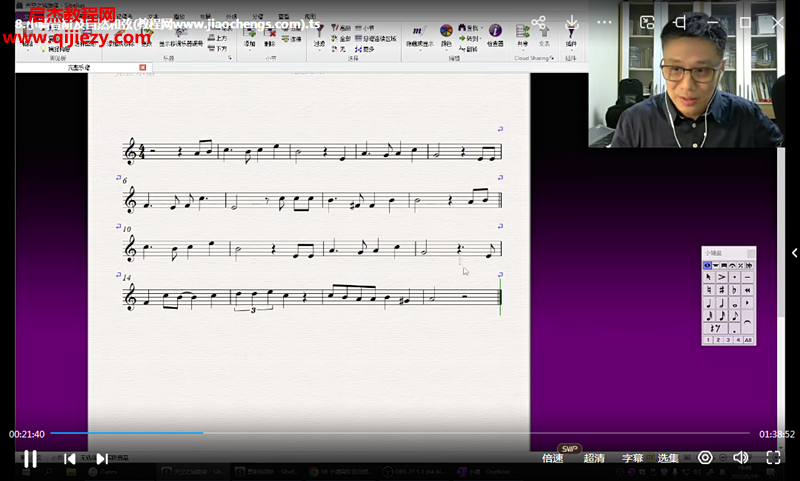This screenshot has height=481, width=800.
Task: Open the Sibelius 插件 plug-ins menu
Action: [571, 38]
